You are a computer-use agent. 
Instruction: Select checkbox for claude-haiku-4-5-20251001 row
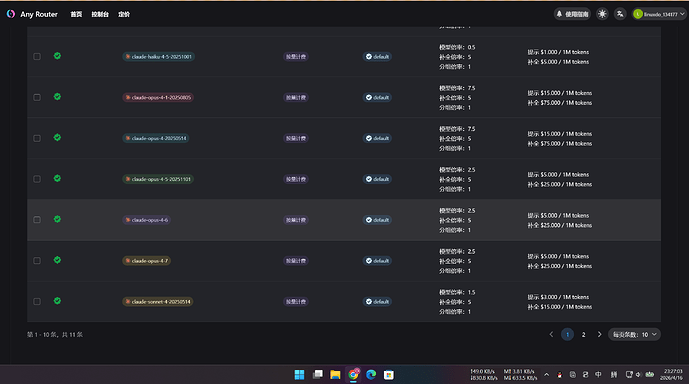[37, 57]
